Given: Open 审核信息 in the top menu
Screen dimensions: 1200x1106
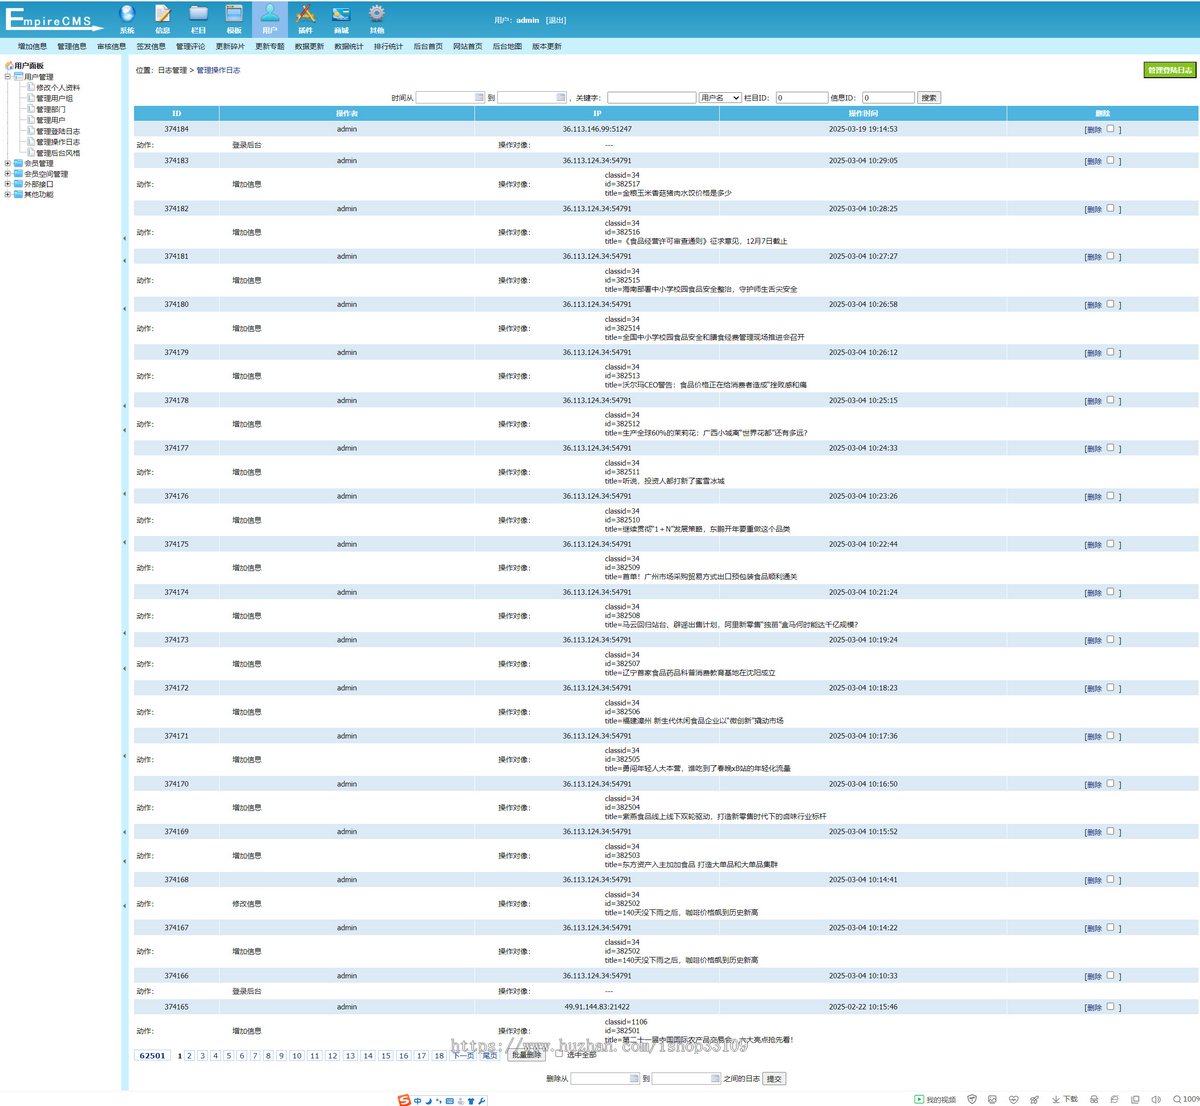Looking at the screenshot, I should point(111,47).
